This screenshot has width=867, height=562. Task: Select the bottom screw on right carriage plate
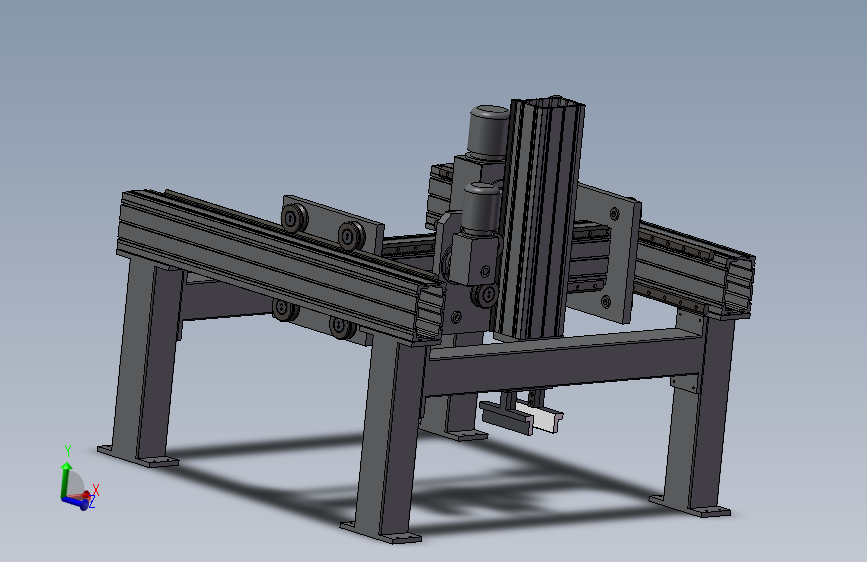click(x=606, y=302)
